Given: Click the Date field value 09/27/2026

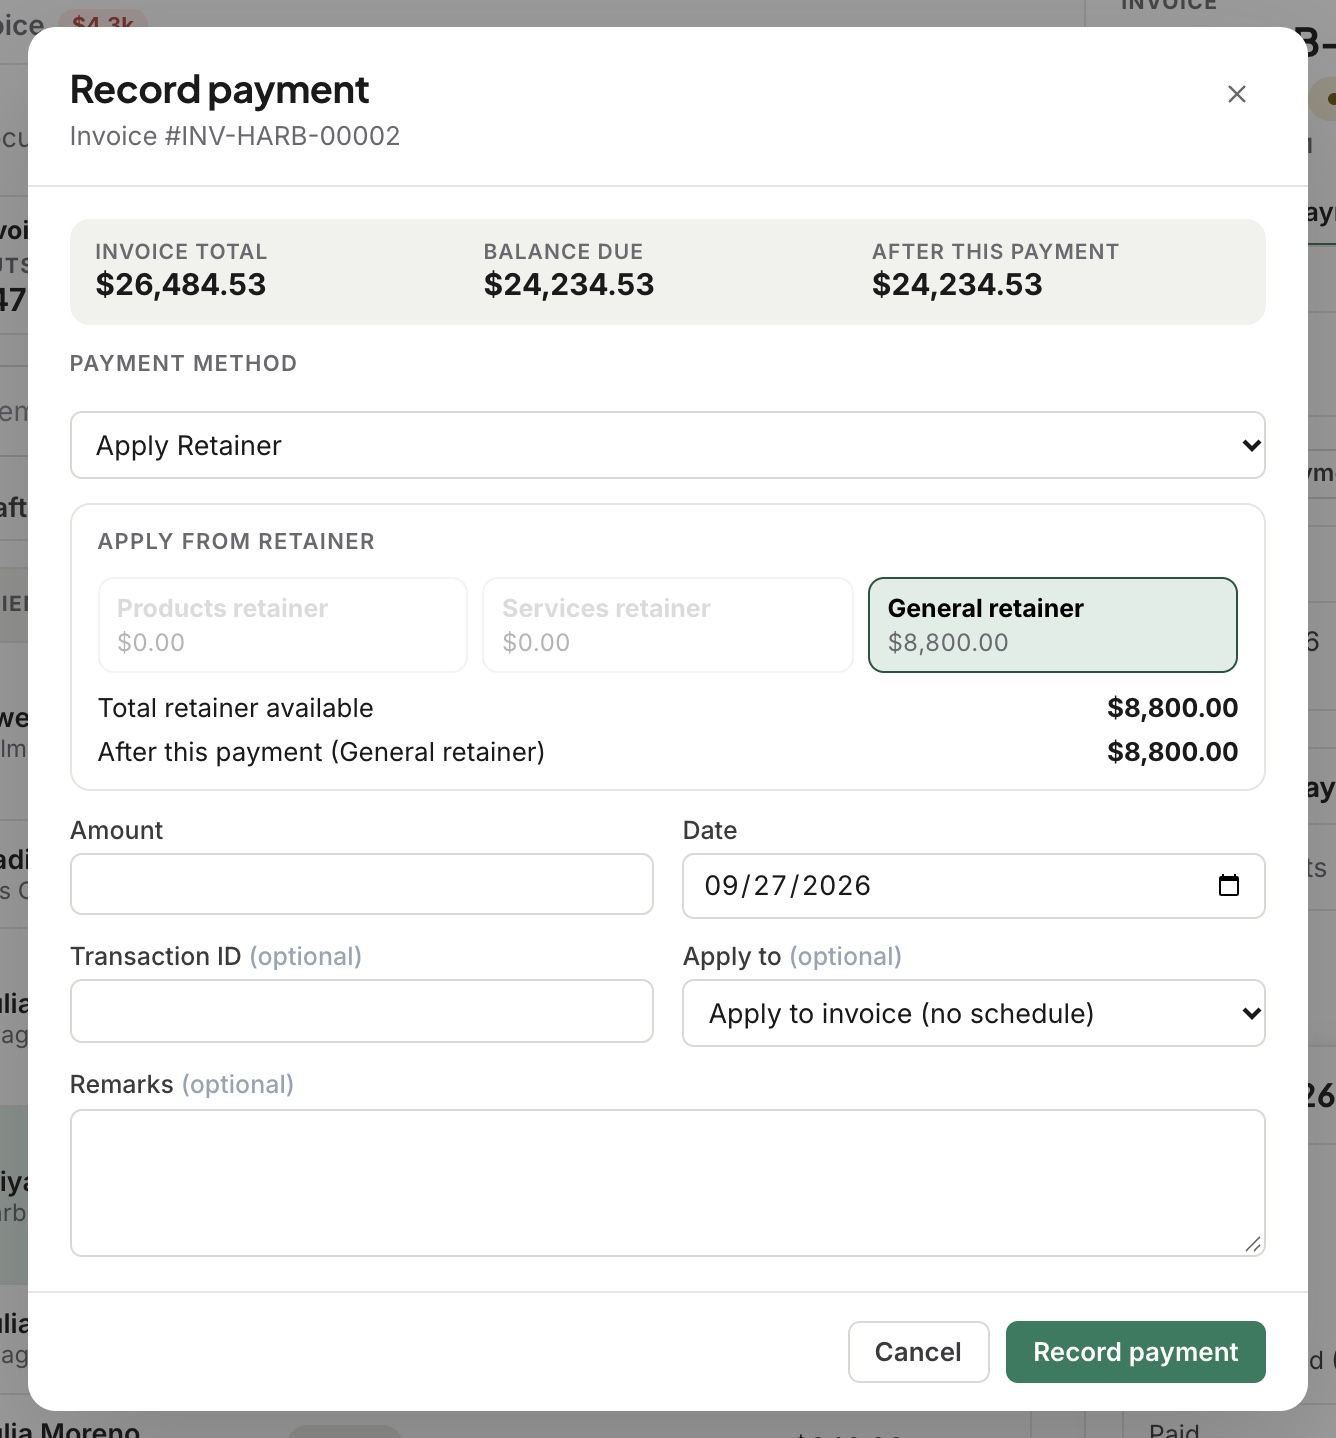Looking at the screenshot, I should point(787,885).
